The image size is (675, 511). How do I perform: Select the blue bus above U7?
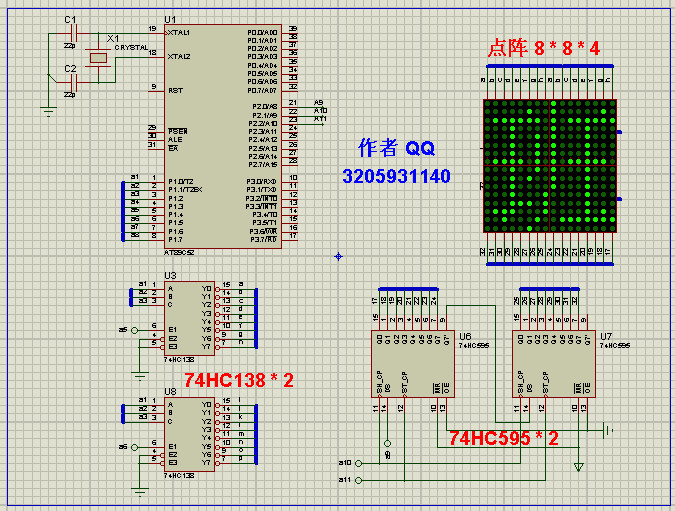(549, 289)
